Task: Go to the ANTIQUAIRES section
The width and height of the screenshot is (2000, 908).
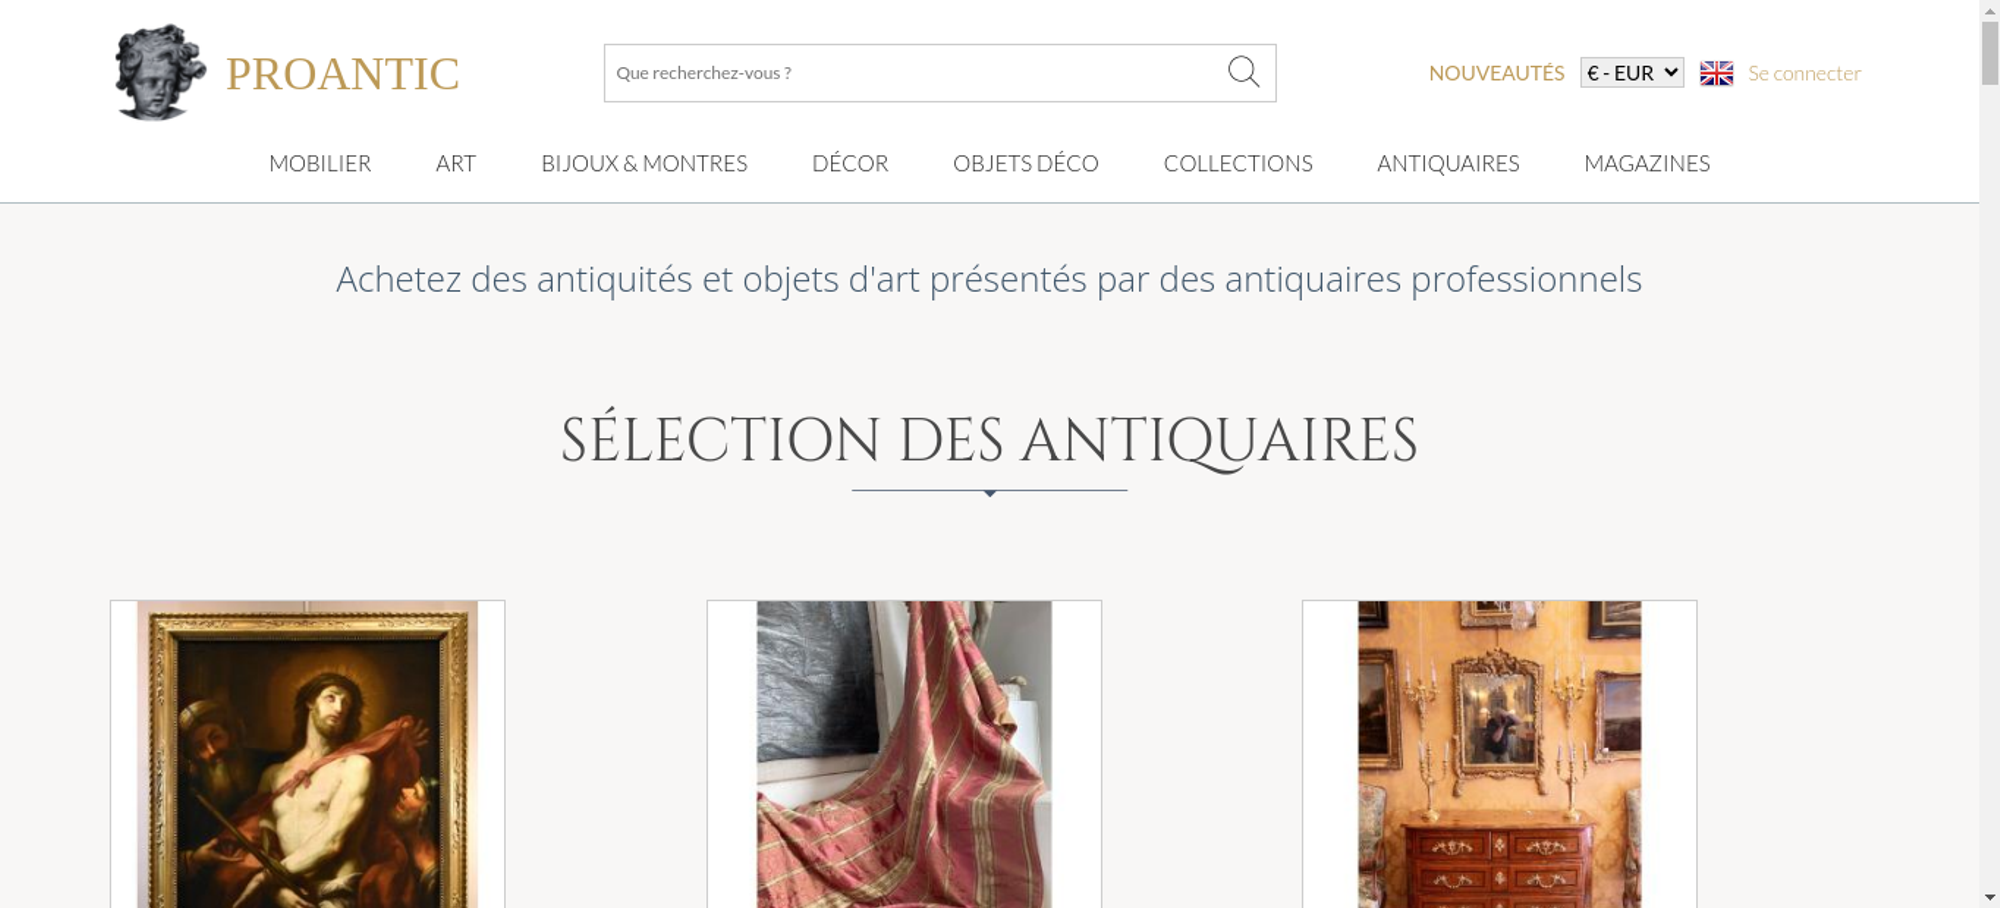Action: tap(1448, 163)
